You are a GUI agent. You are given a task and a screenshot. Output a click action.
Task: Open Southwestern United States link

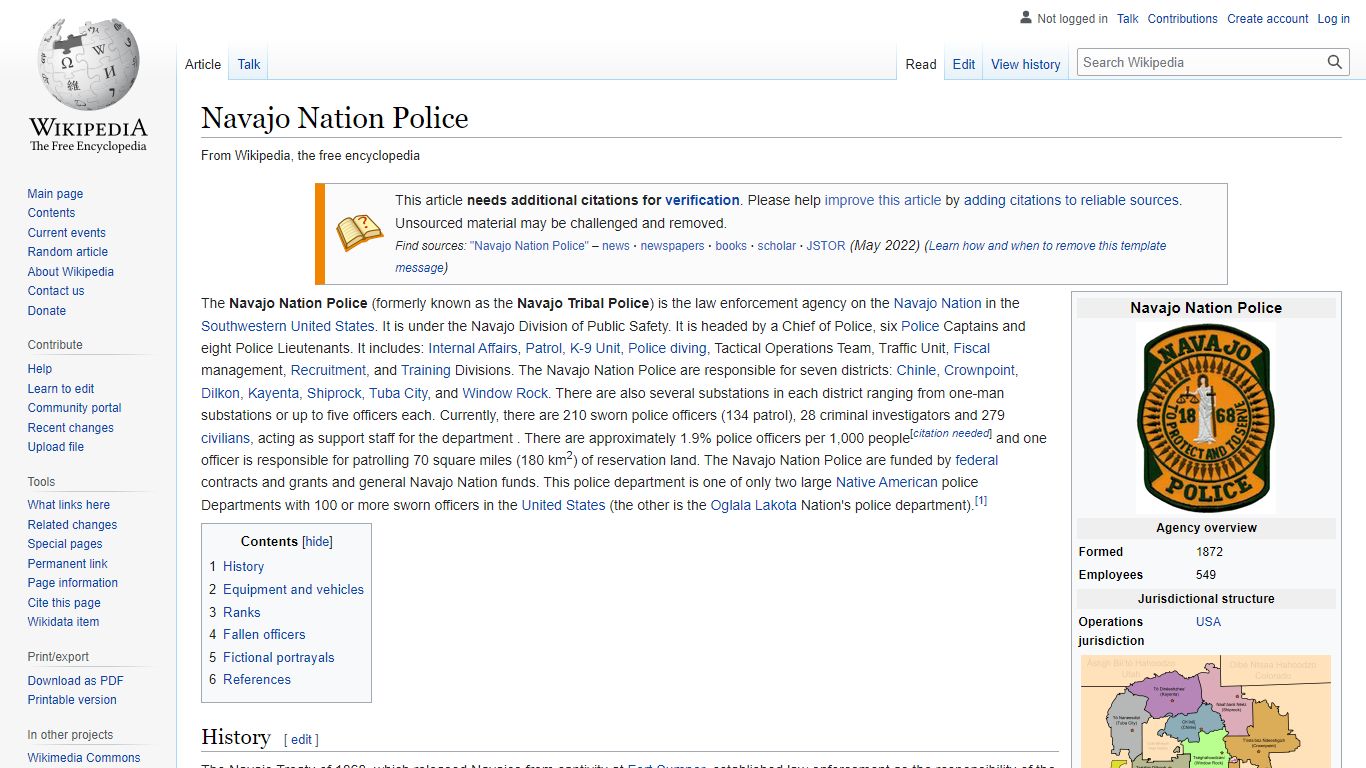coord(288,326)
